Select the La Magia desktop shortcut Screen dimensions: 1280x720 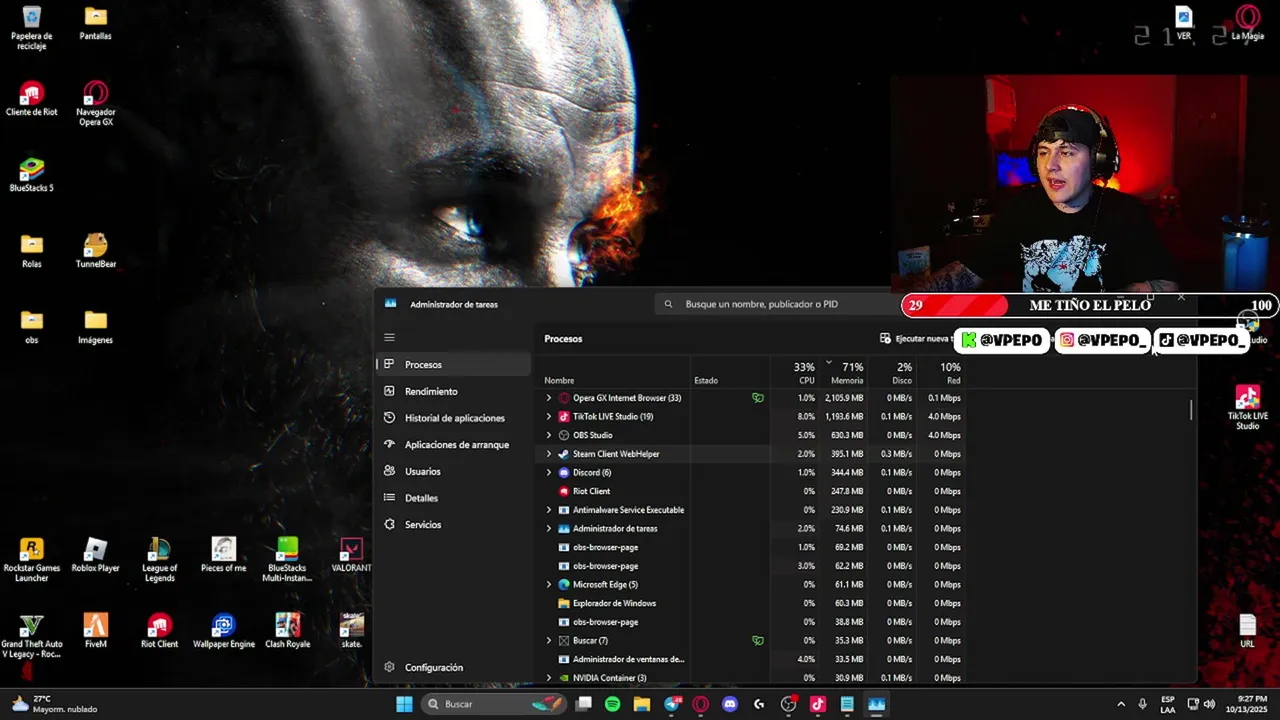coord(1247,23)
